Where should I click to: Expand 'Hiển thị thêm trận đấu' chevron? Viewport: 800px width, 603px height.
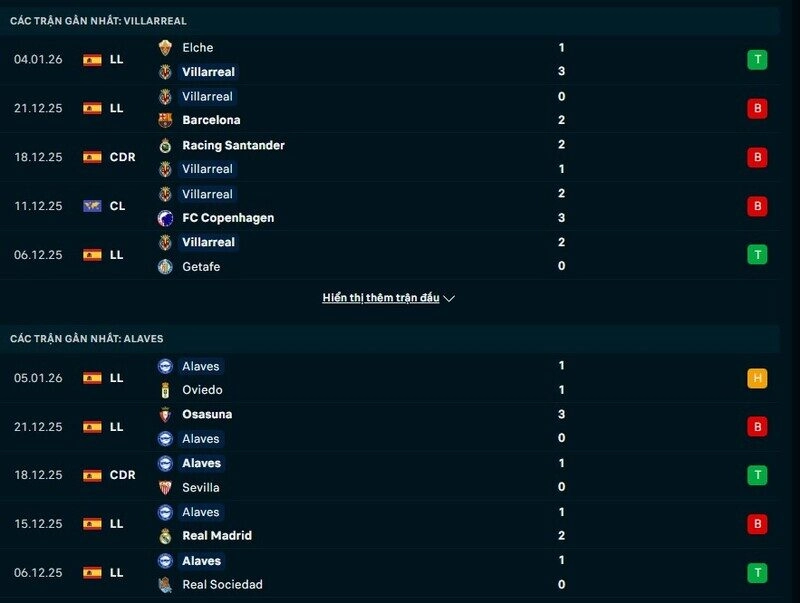[x=449, y=298]
